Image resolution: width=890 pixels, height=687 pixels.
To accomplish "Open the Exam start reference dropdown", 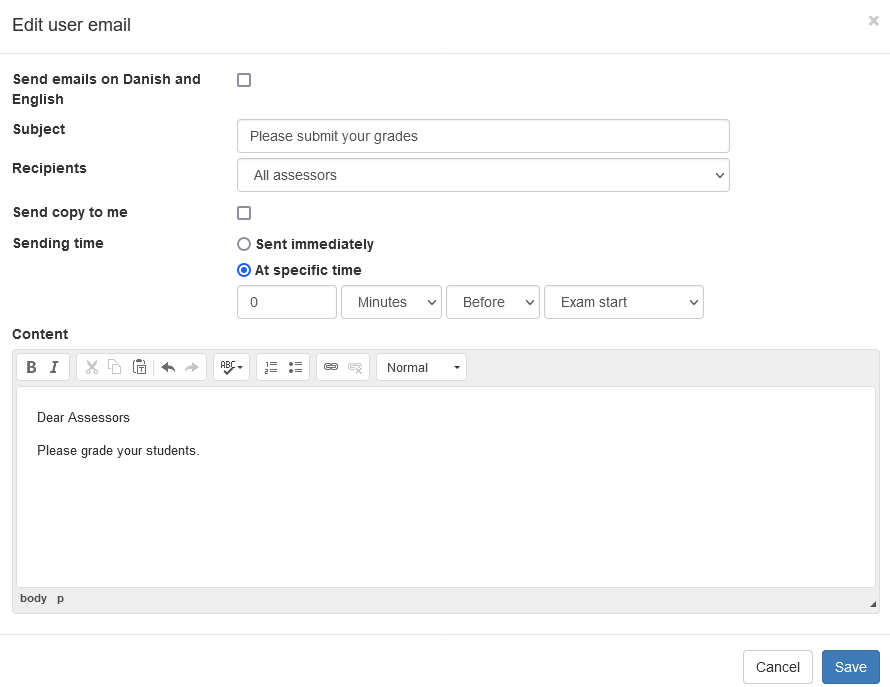I will click(624, 302).
